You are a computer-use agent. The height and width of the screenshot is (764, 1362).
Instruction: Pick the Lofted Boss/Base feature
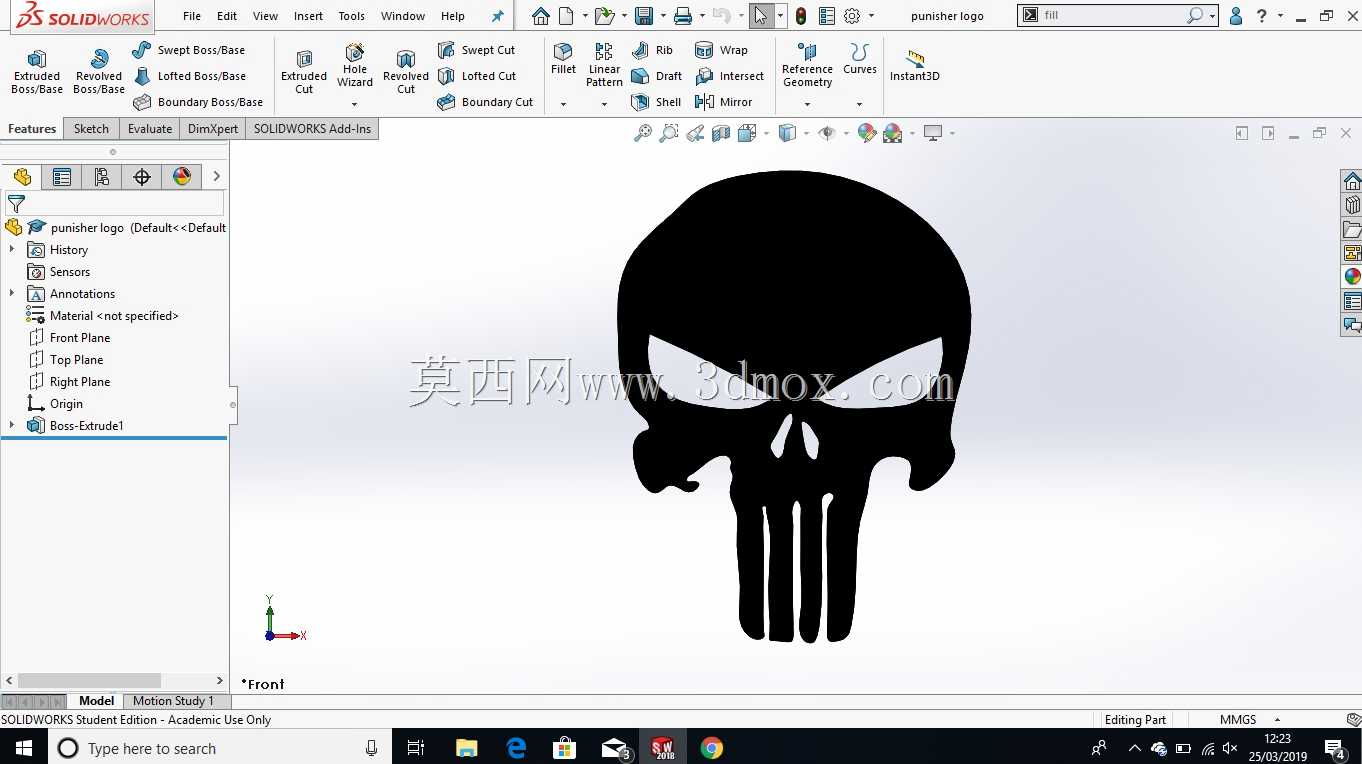(188, 76)
